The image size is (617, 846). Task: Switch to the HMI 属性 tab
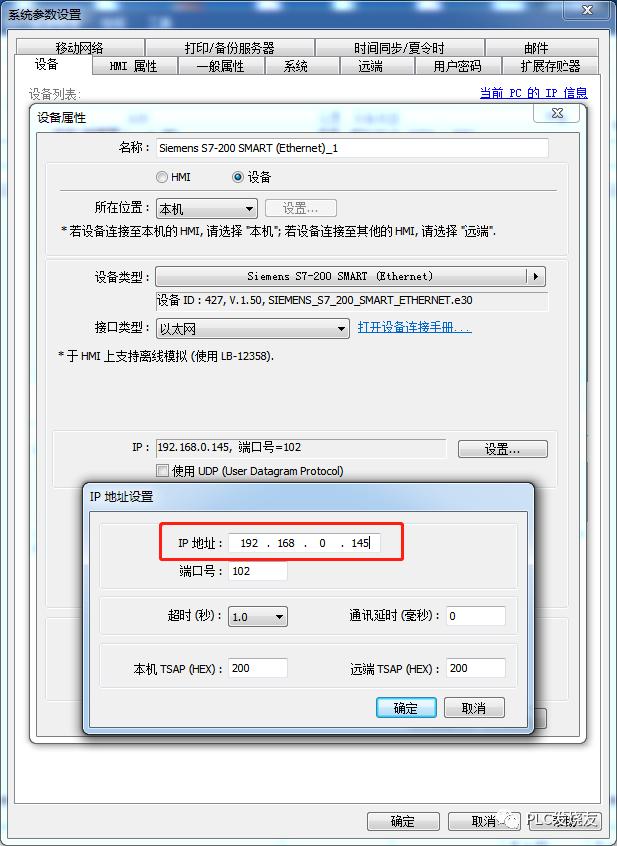click(x=133, y=66)
